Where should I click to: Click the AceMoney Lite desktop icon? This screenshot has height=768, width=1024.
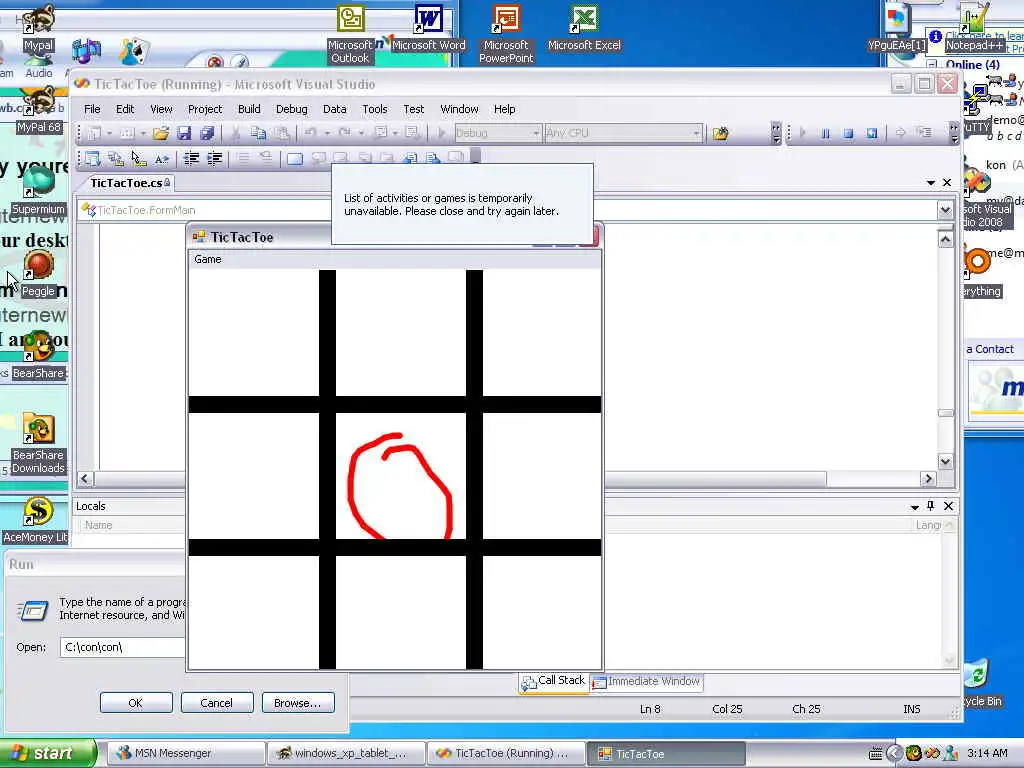[36, 520]
